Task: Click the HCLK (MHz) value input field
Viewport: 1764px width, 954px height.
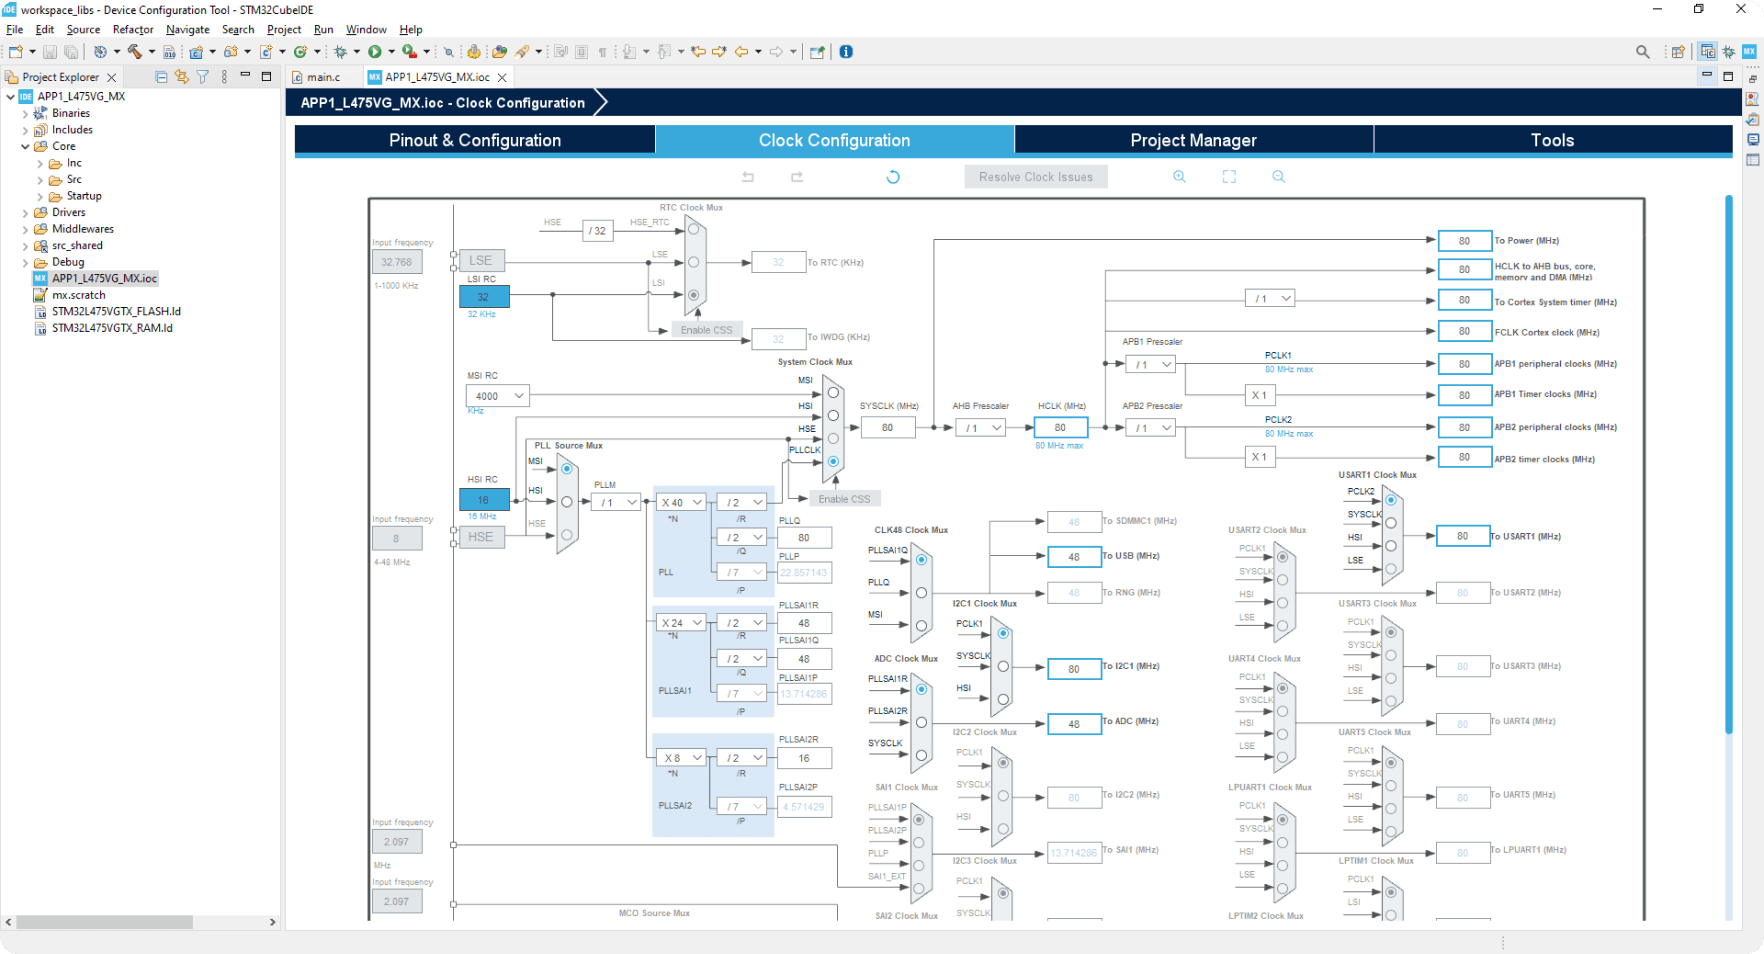Action: [1060, 428]
